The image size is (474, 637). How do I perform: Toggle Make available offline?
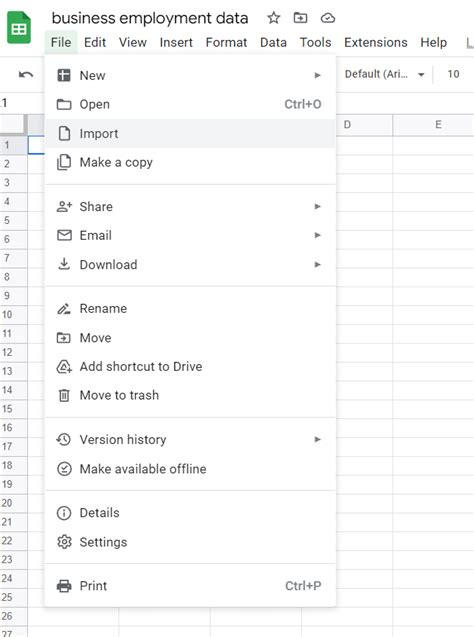pyautogui.click(x=190, y=469)
